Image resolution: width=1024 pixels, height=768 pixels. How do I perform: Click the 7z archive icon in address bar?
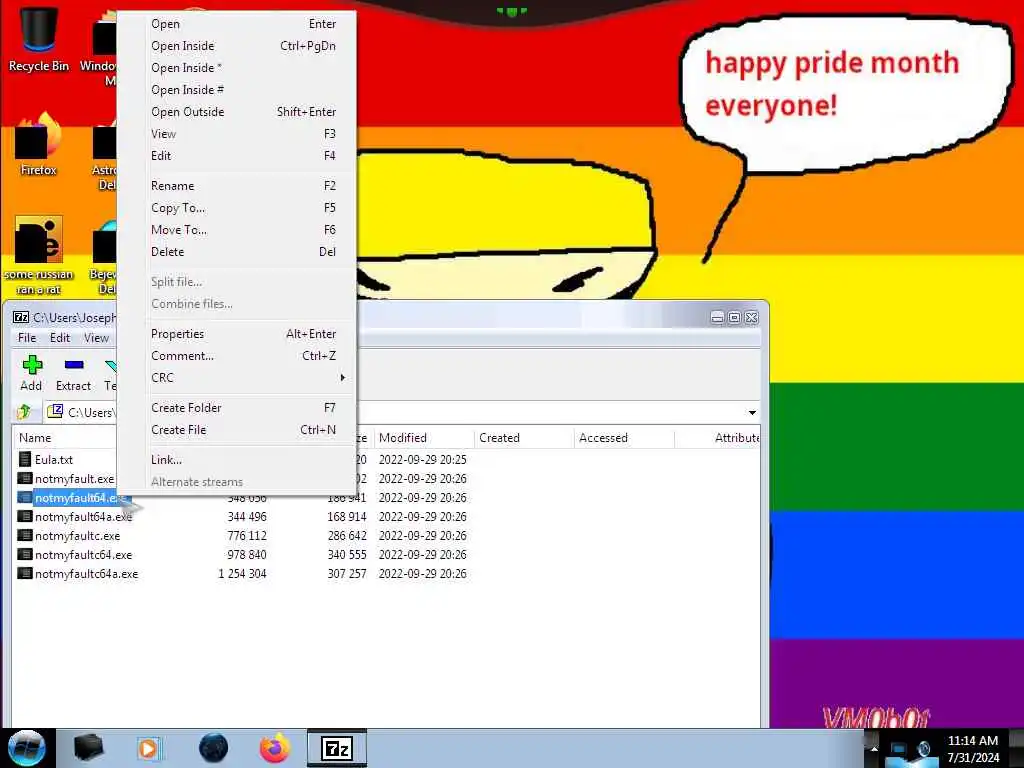click(x=56, y=411)
